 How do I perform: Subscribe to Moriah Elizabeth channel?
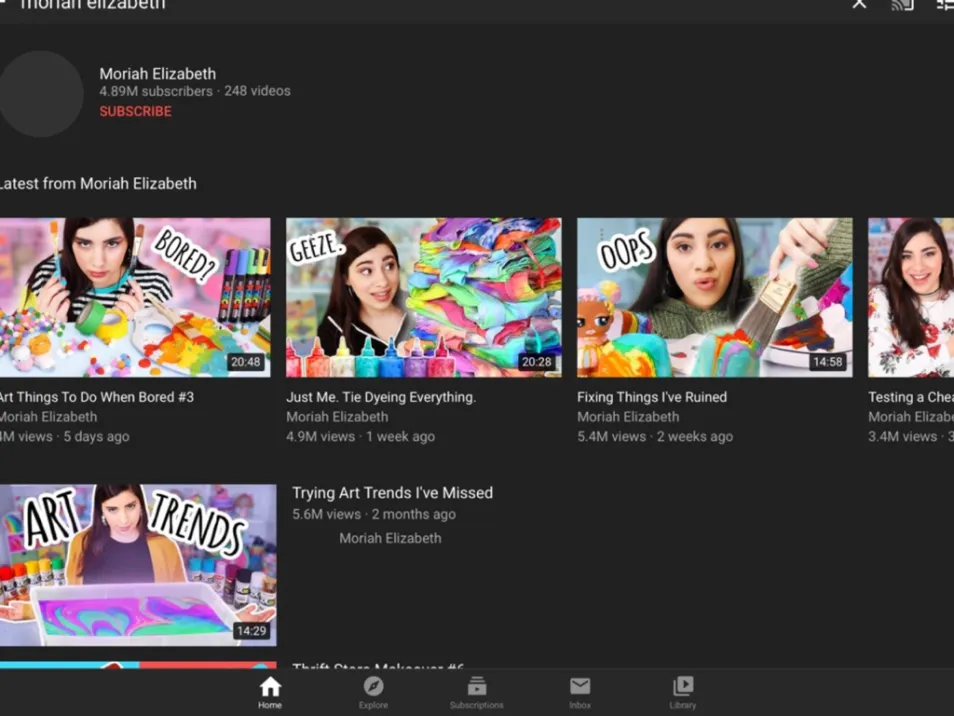coord(135,111)
